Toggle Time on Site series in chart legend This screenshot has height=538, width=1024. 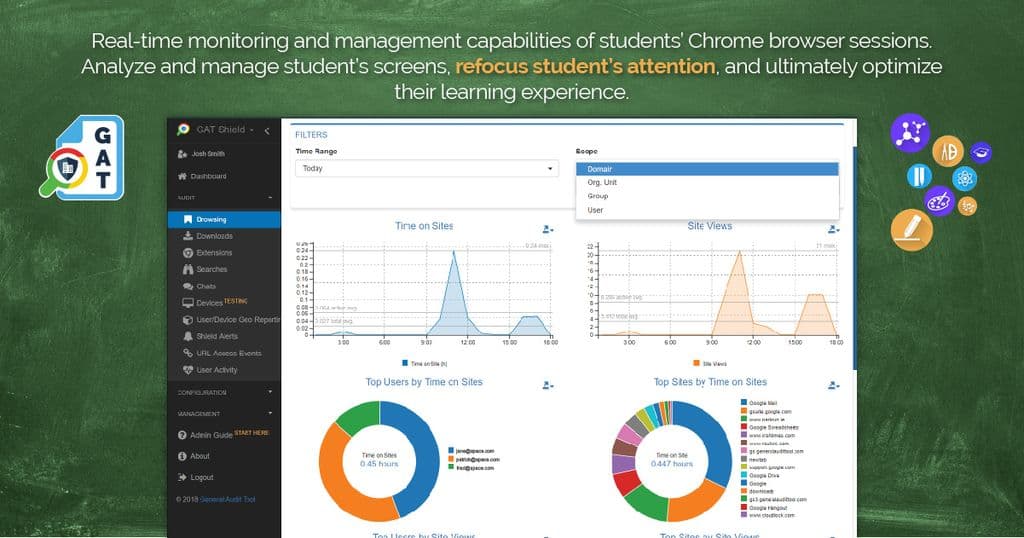424,364
